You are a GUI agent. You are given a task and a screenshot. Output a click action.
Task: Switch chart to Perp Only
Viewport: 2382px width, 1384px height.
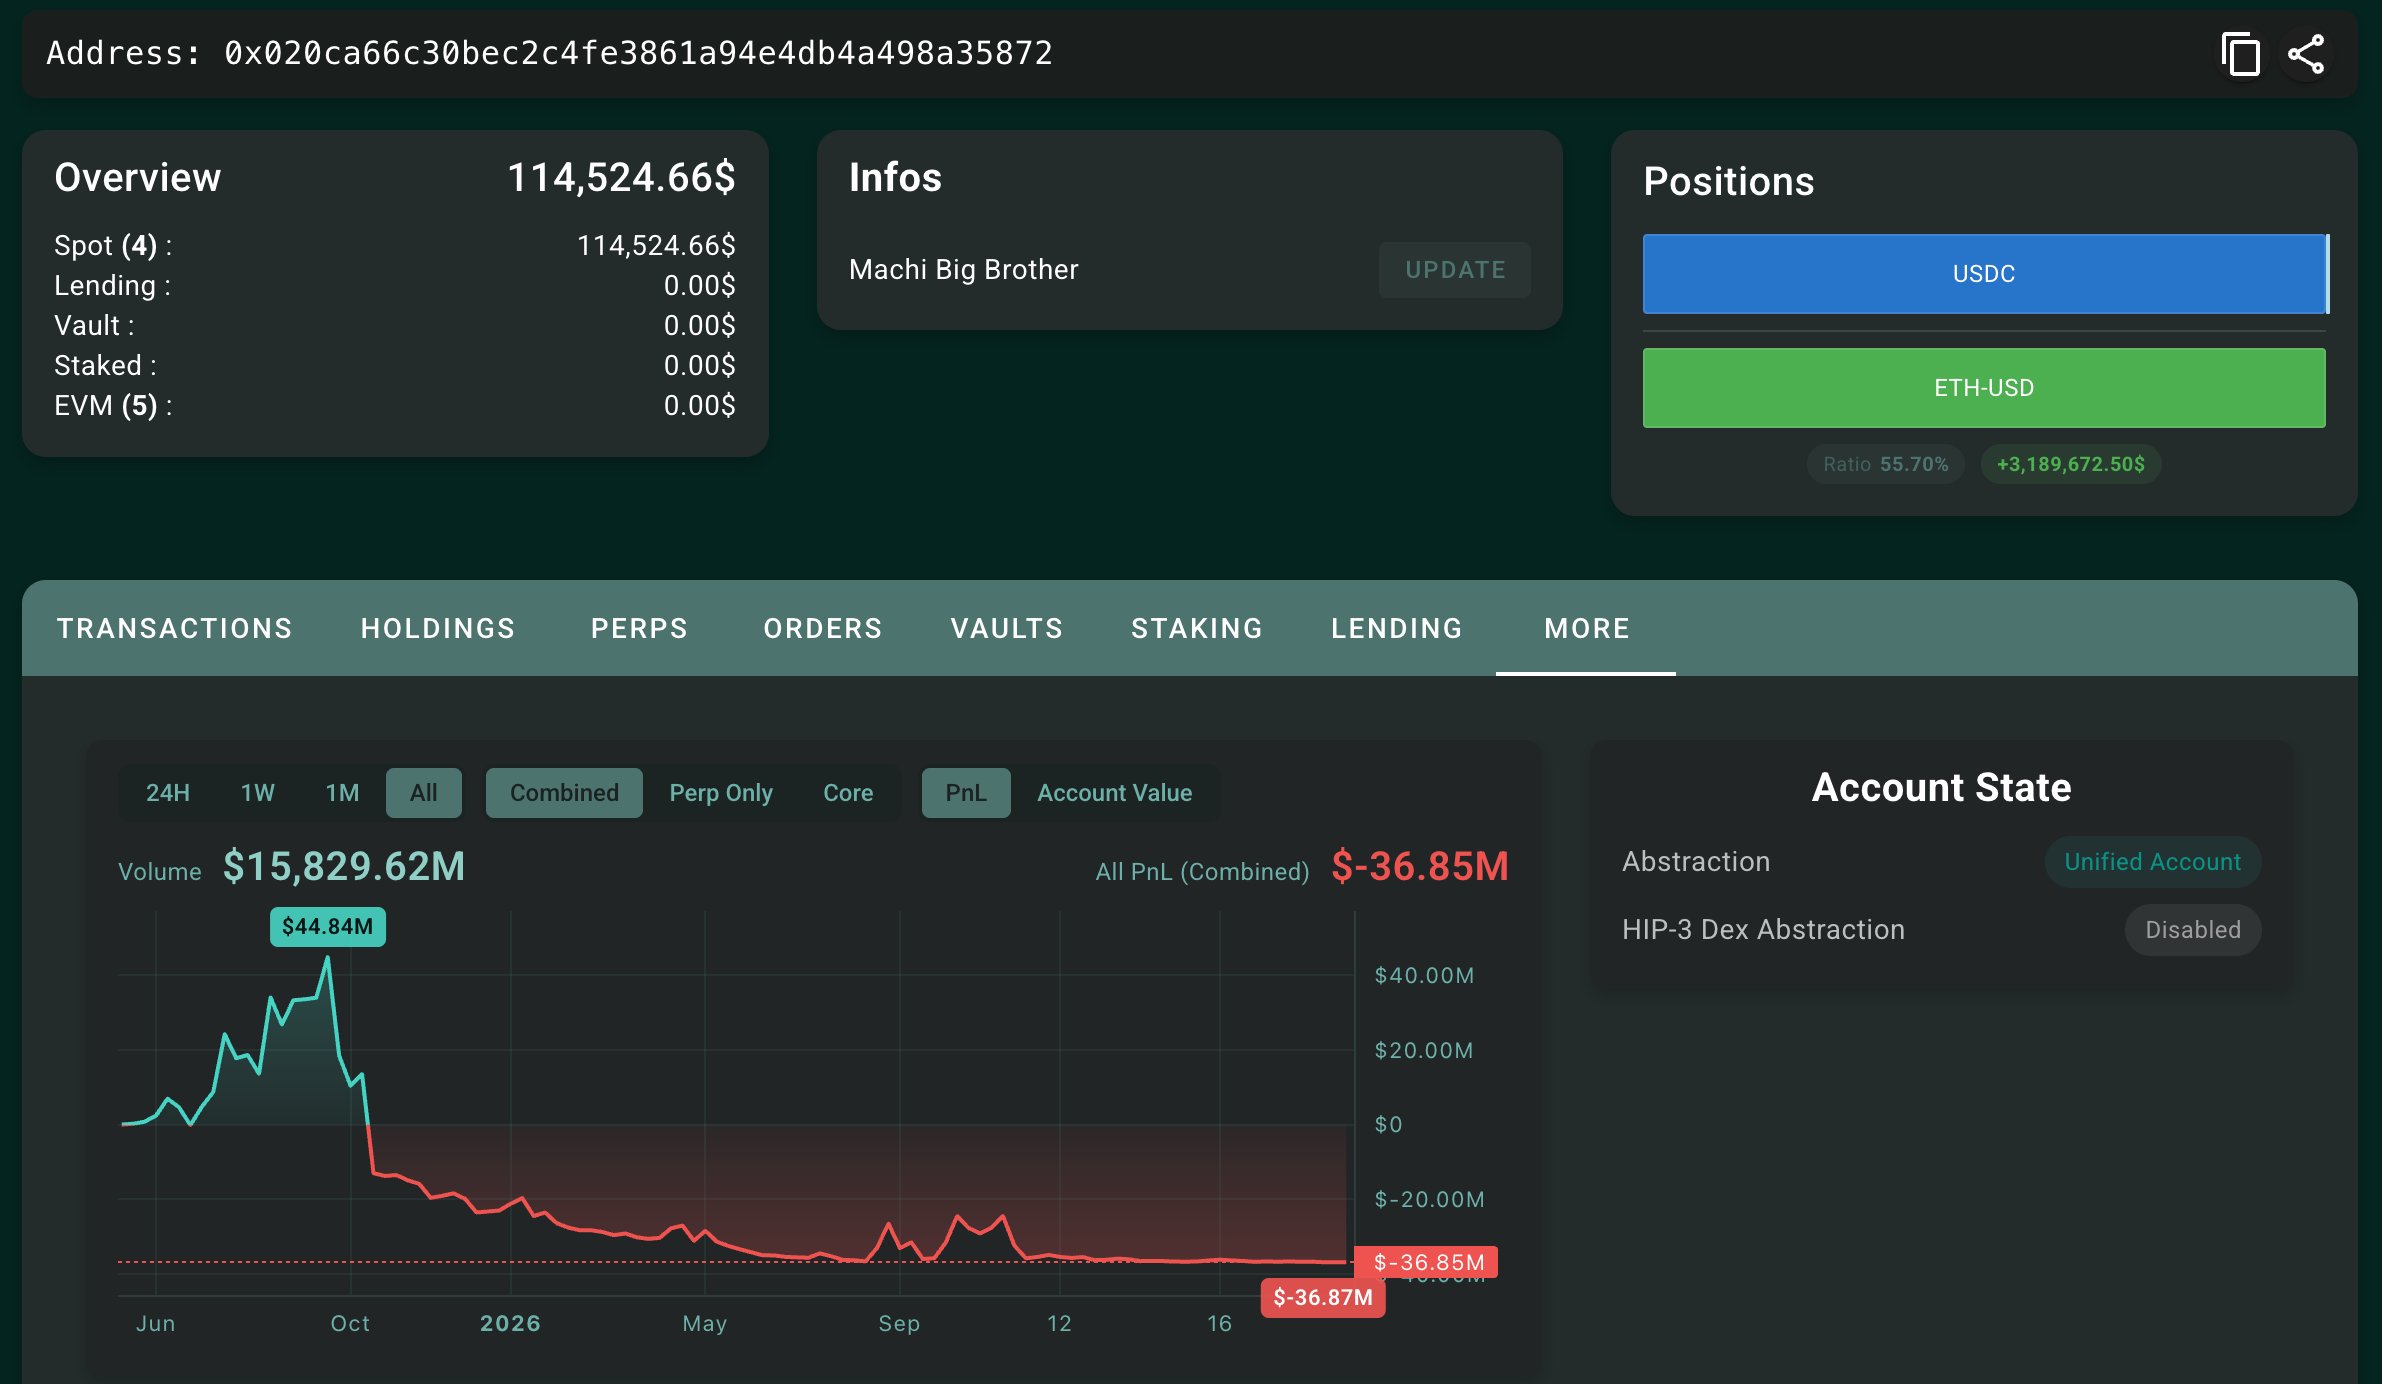[721, 793]
